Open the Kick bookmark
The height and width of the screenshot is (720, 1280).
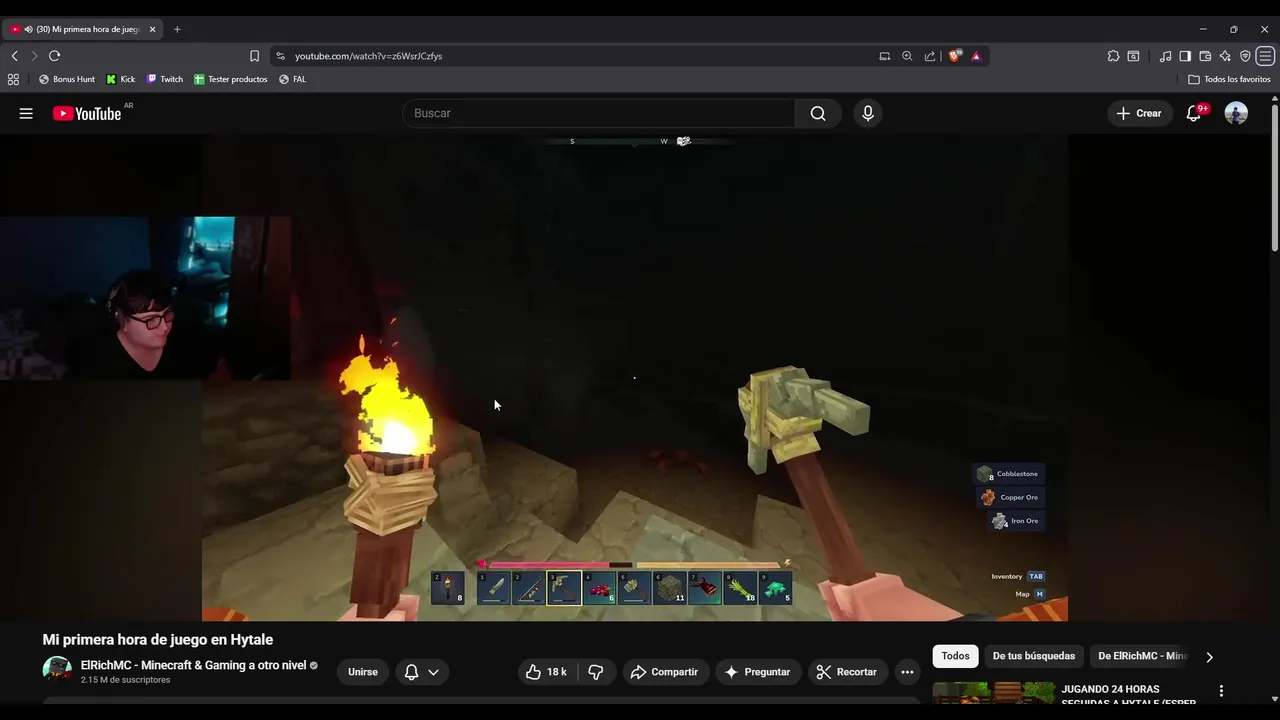121,79
